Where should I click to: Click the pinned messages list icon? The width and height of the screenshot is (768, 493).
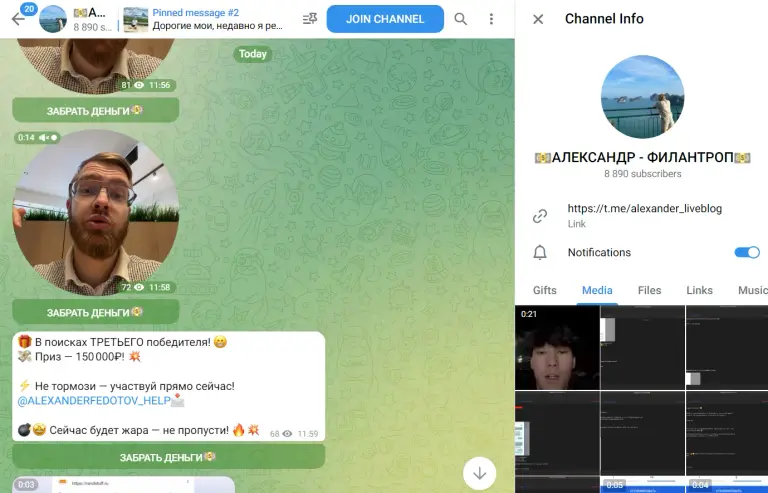click(x=310, y=19)
